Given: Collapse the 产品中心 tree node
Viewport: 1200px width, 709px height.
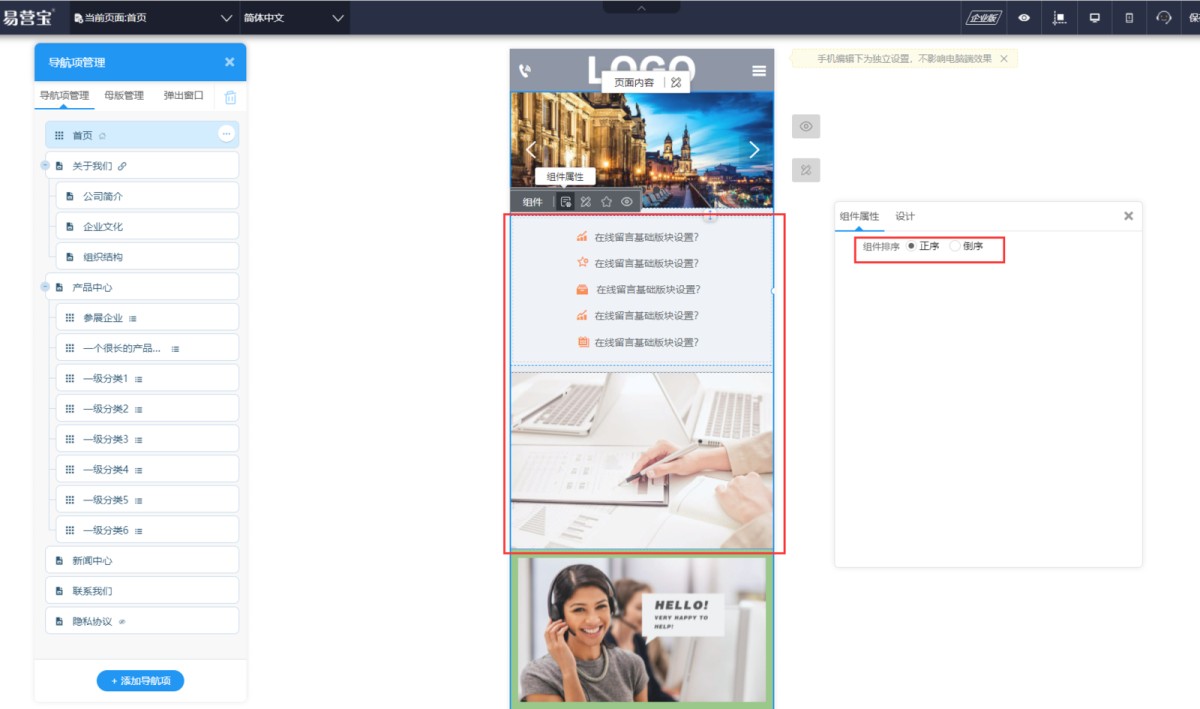Looking at the screenshot, I should click(45, 287).
